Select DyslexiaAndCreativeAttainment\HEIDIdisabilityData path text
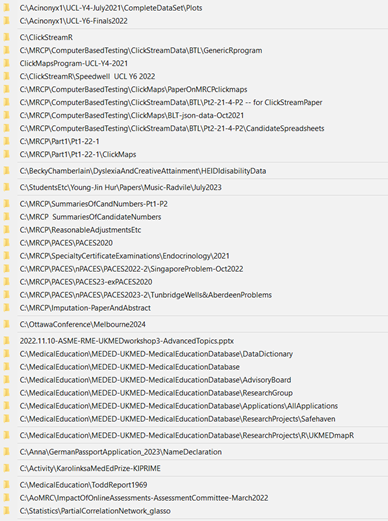 pyautogui.click(x=143, y=171)
